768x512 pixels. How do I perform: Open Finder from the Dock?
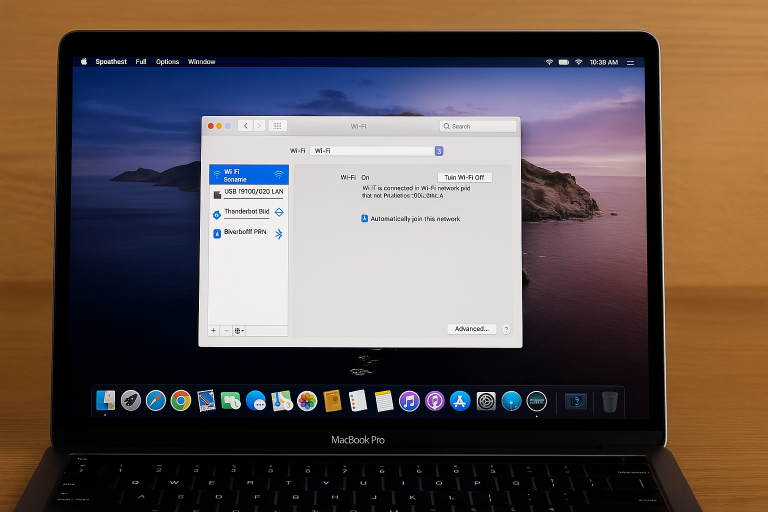(105, 401)
